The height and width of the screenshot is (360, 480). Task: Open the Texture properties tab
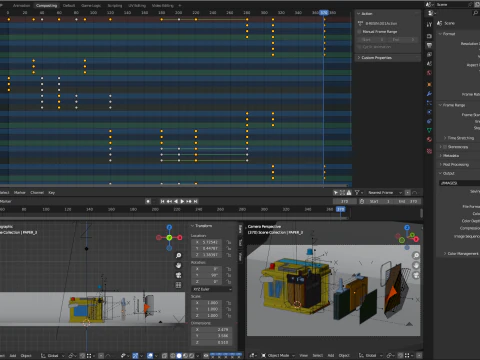429,151
